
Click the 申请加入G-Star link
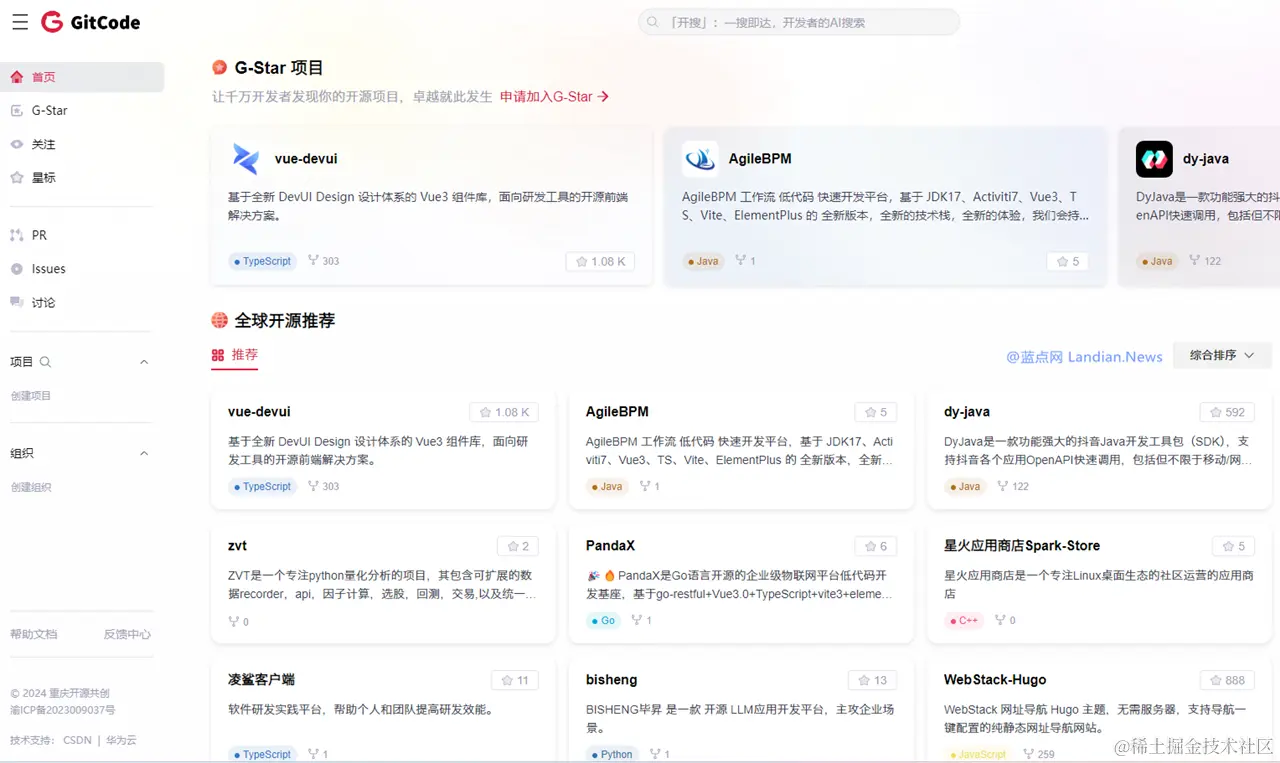tap(548, 97)
